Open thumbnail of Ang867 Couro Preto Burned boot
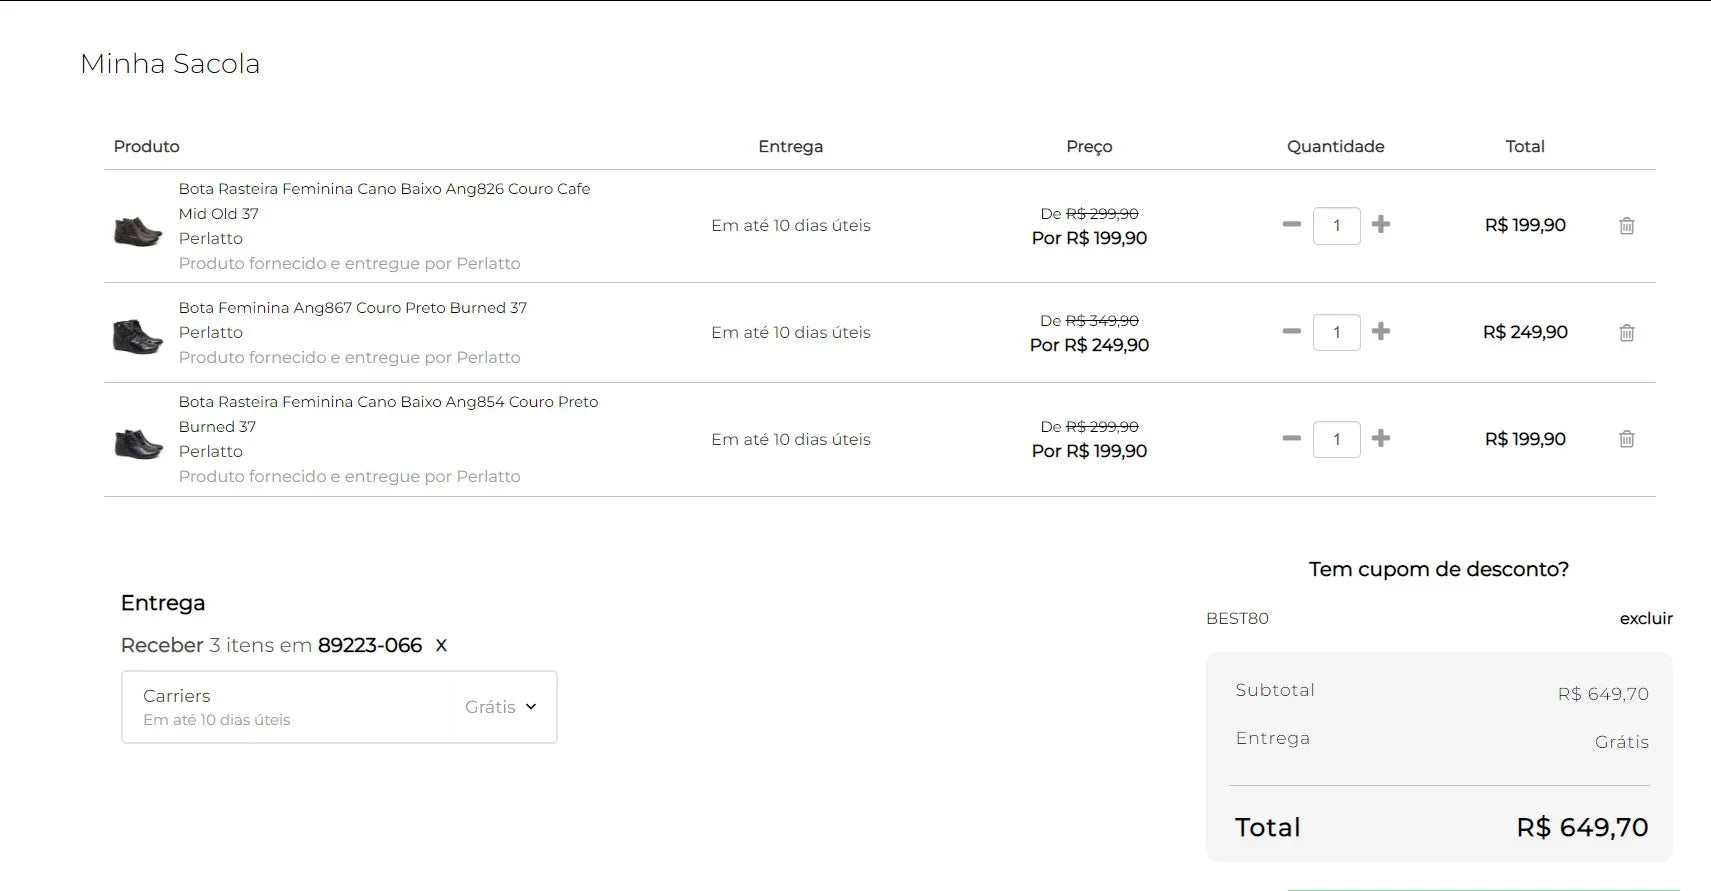1711x891 pixels. coord(138,337)
